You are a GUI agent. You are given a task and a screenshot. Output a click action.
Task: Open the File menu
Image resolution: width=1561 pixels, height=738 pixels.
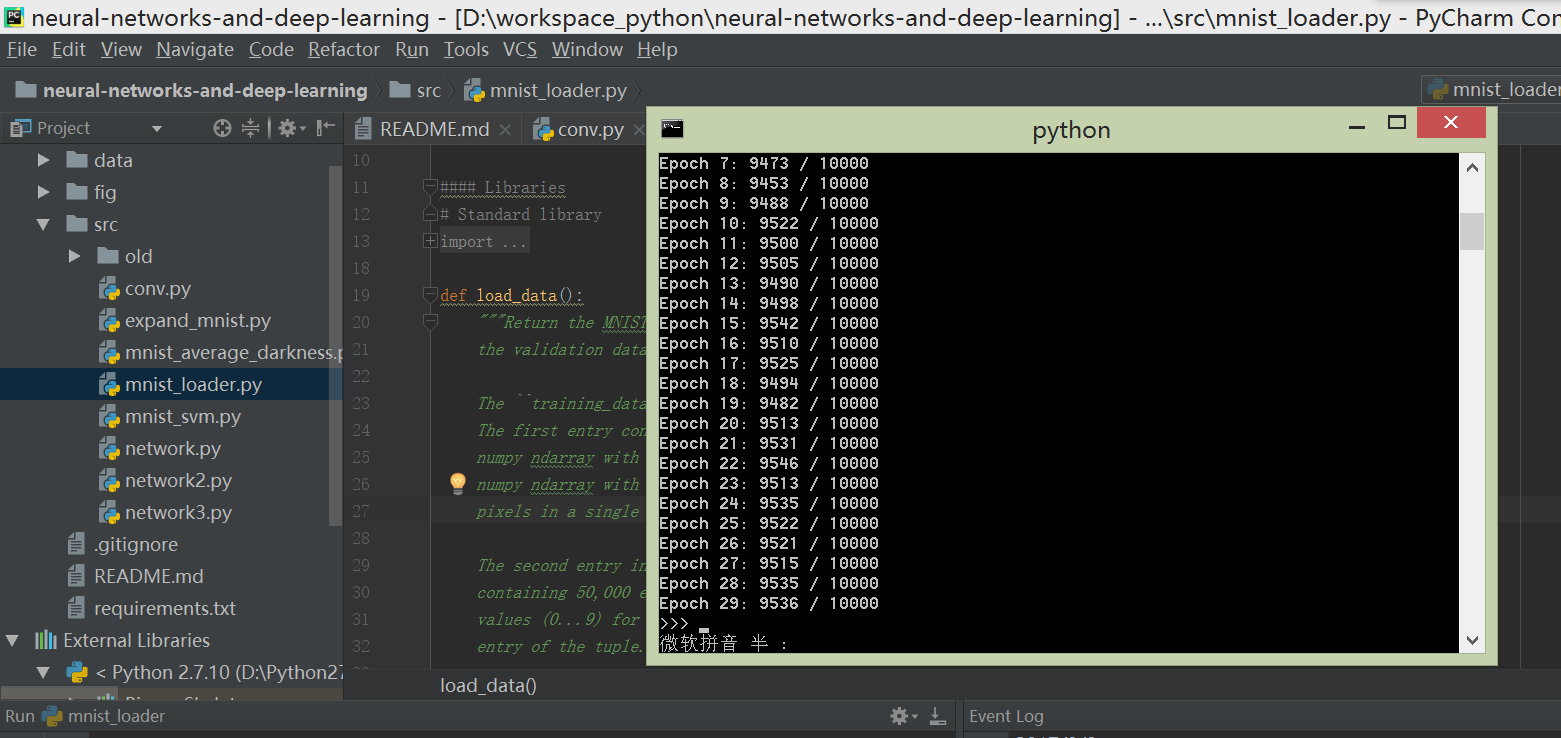point(21,49)
